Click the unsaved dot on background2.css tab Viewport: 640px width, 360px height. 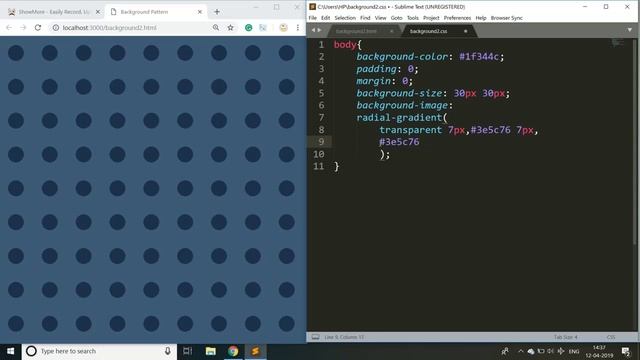465,31
